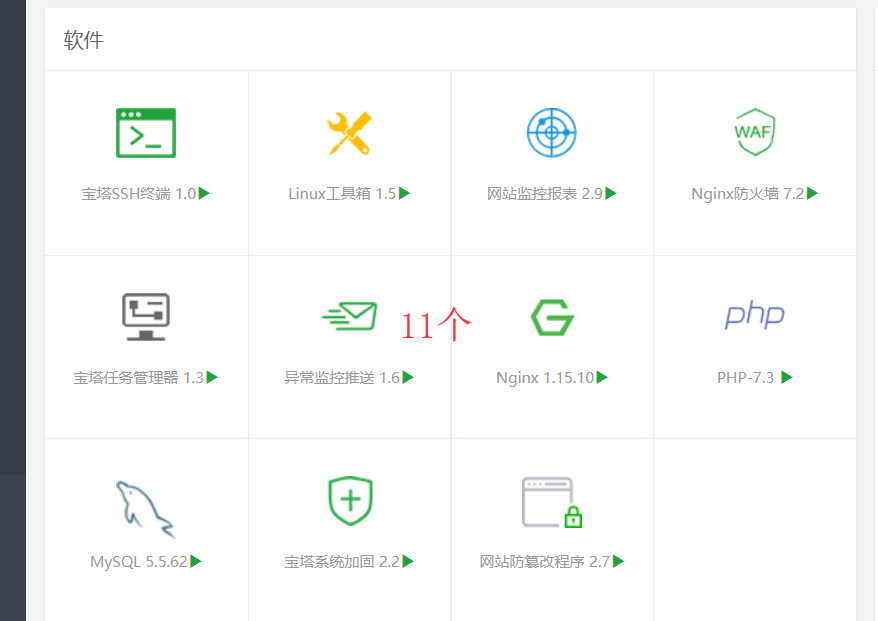Open the 异常监控推送 1.6 label
Screen dimensions: 878x621
pyautogui.click(x=342, y=378)
